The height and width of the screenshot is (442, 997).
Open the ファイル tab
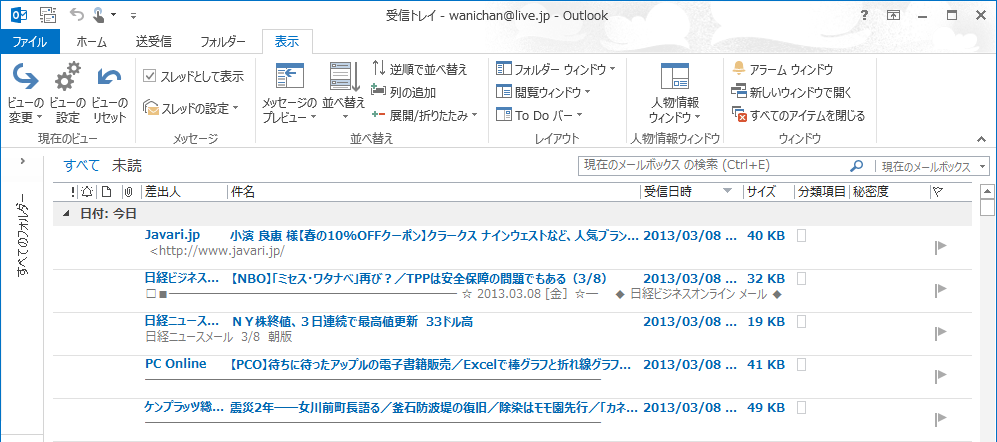pyautogui.click(x=30, y=42)
